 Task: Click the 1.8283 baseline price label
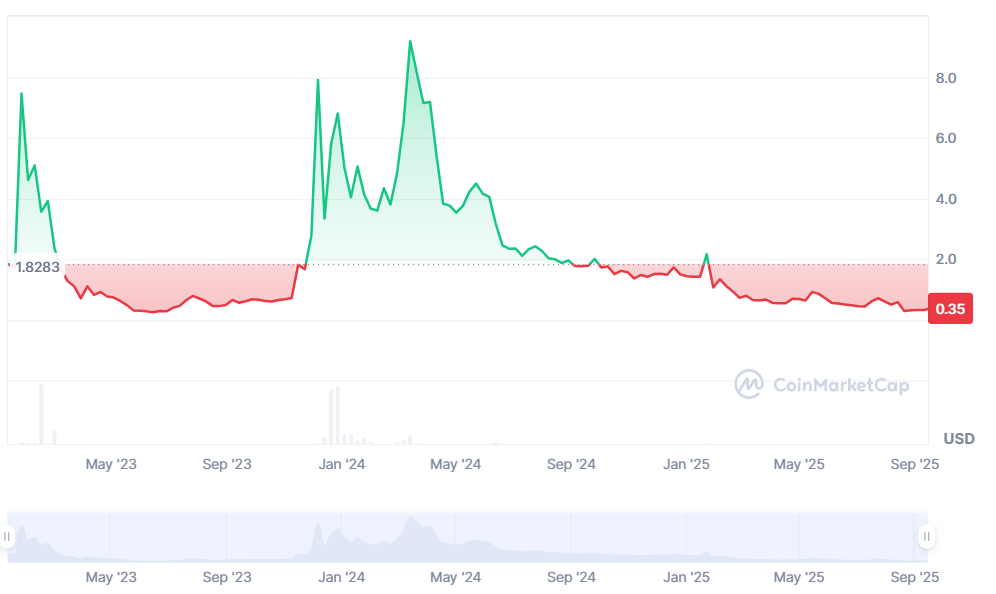[37, 267]
